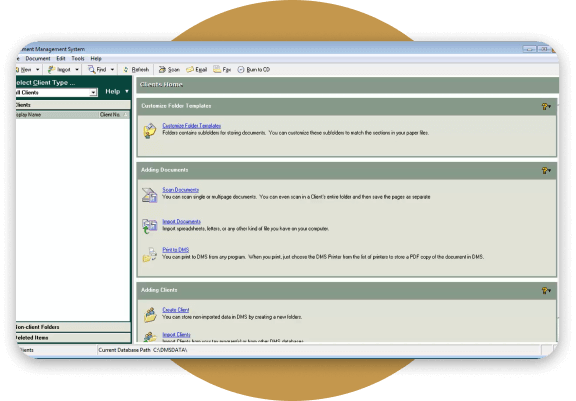The width and height of the screenshot is (576, 401).
Task: Click the Fax toolbar icon
Action: 217,69
